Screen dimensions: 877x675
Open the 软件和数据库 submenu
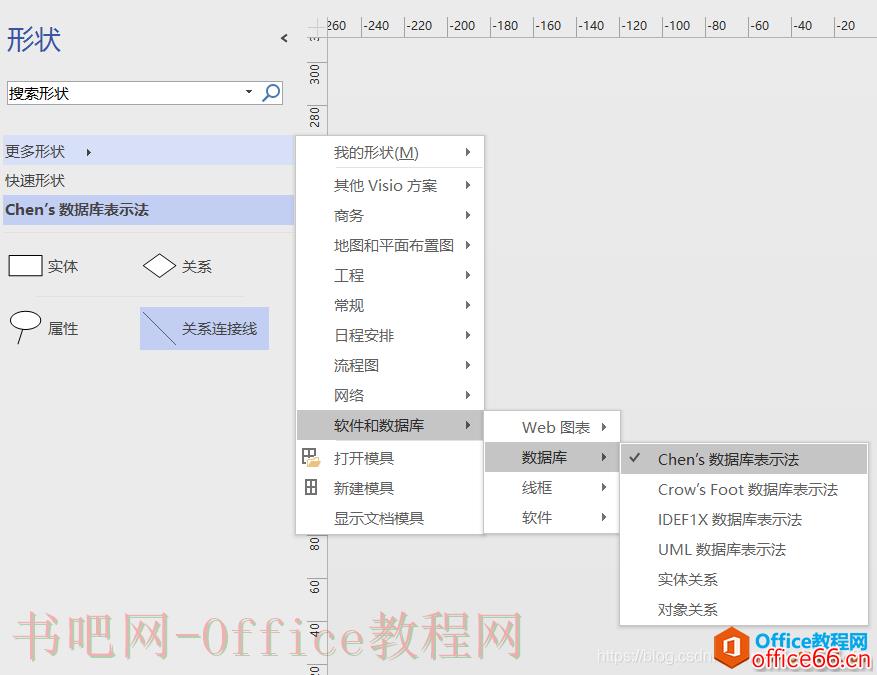point(389,426)
